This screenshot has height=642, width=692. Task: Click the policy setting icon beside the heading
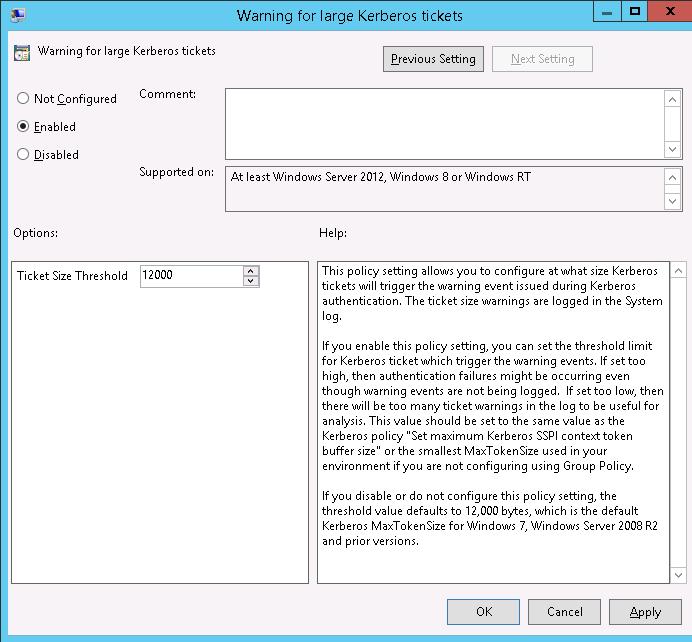click(x=22, y=53)
